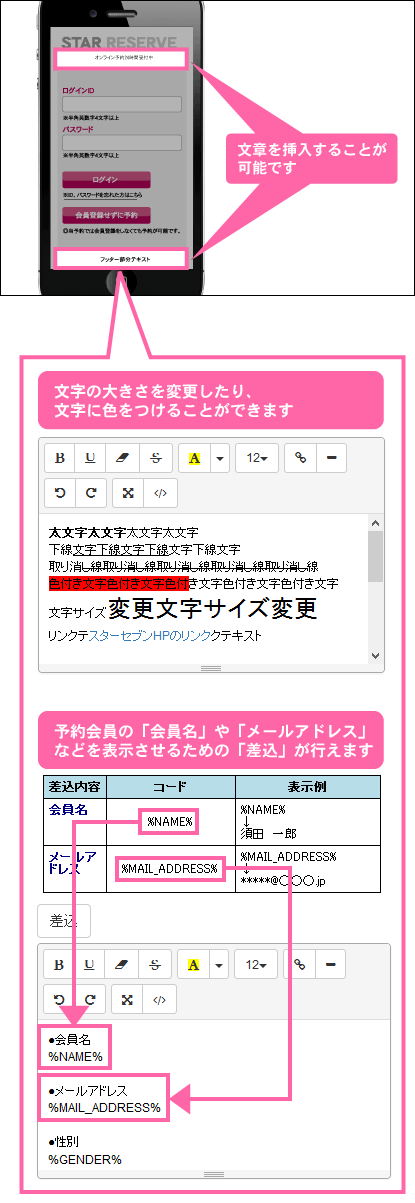Select the オンライン予約 header text box on the phone
Screen dimensions: 415x1203
tap(122, 59)
